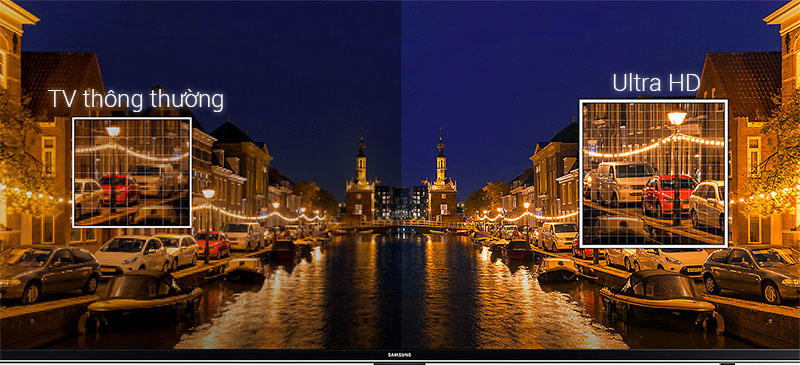800x365 pixels.
Task: Click the dark sedan at bottom right
Action: pos(751,273)
